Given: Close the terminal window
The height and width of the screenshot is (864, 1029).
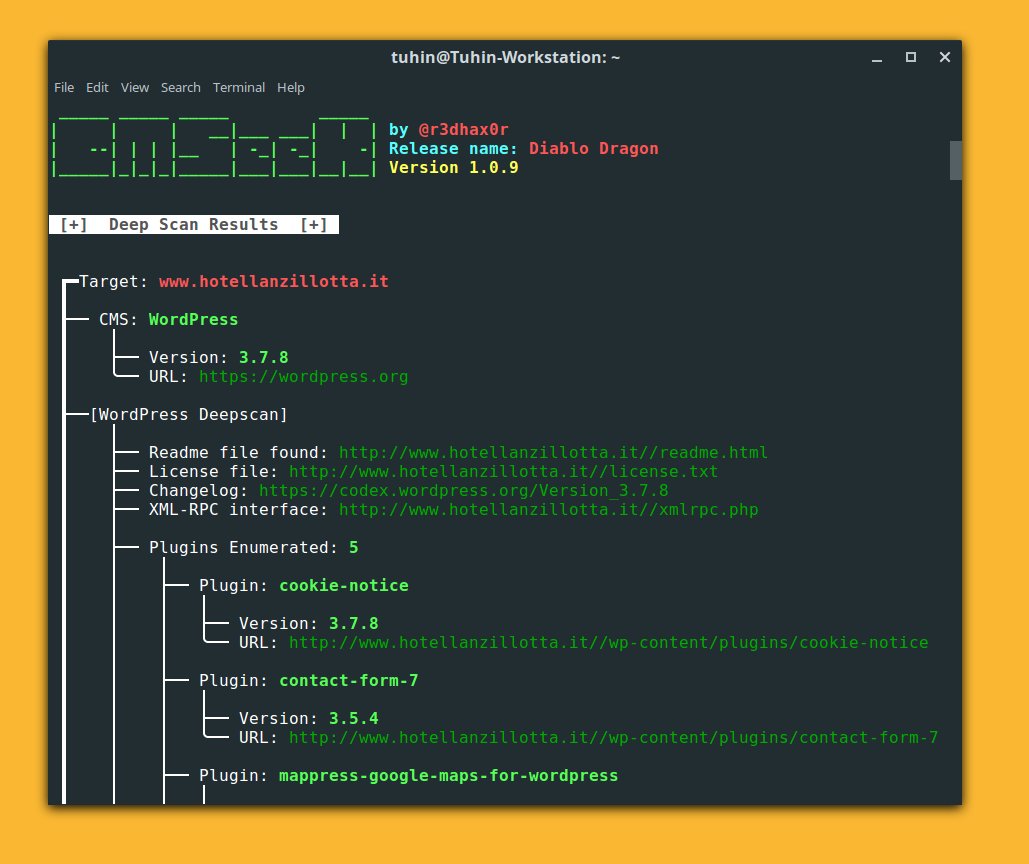Looking at the screenshot, I should coord(945,58).
